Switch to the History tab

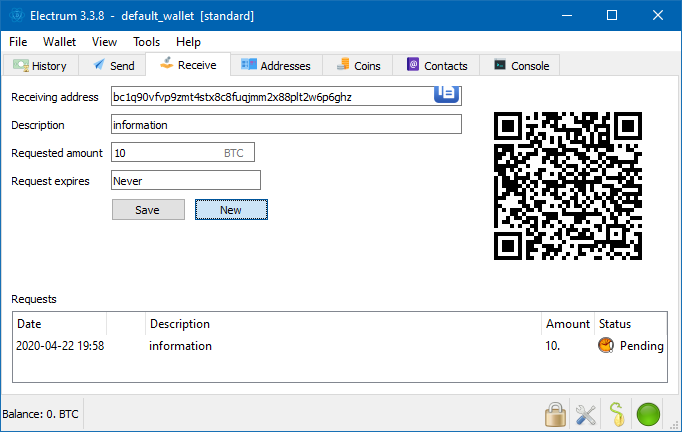[x=40, y=66]
